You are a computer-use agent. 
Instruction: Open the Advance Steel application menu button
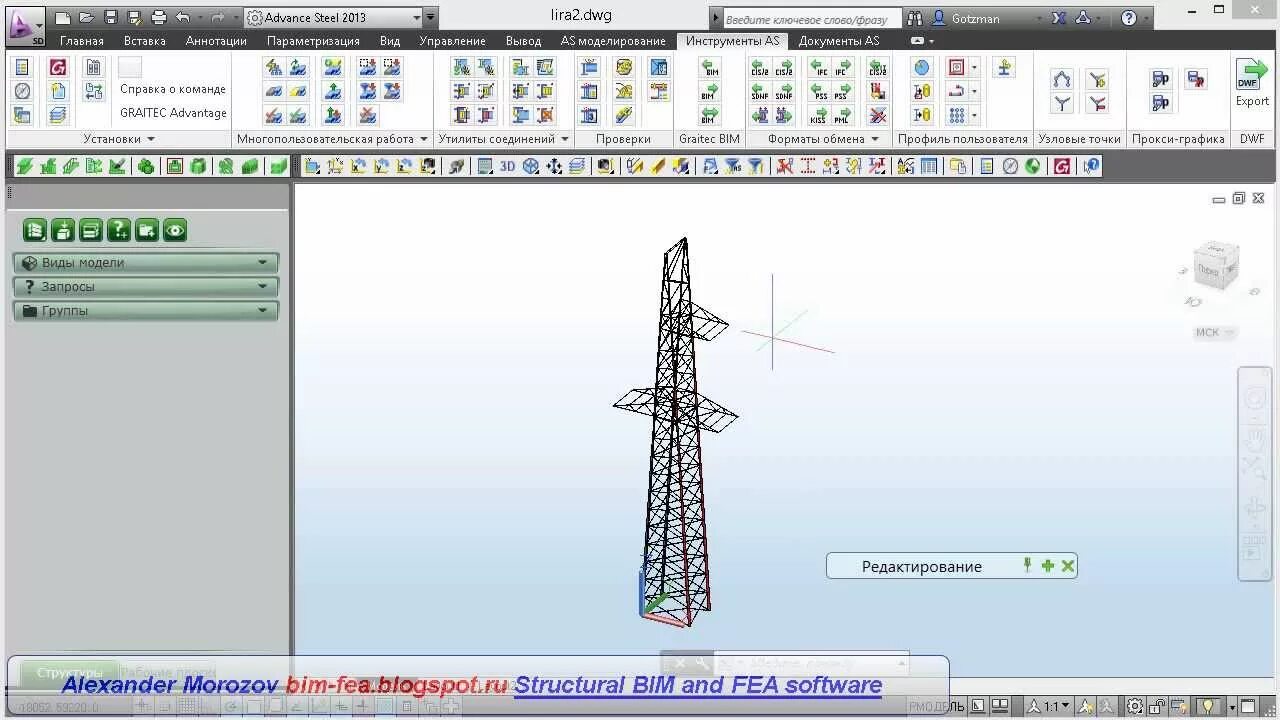pos(25,25)
